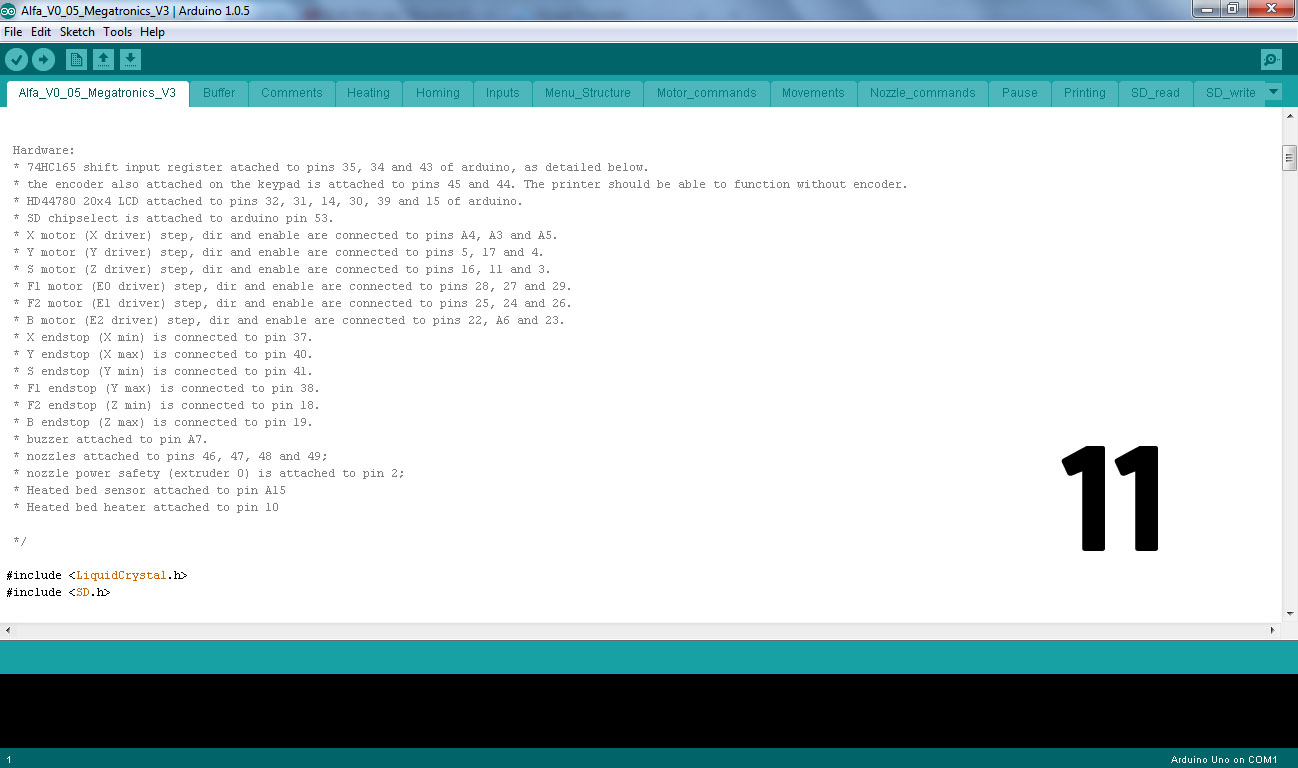Switch to the SD_write tab

coord(1230,93)
